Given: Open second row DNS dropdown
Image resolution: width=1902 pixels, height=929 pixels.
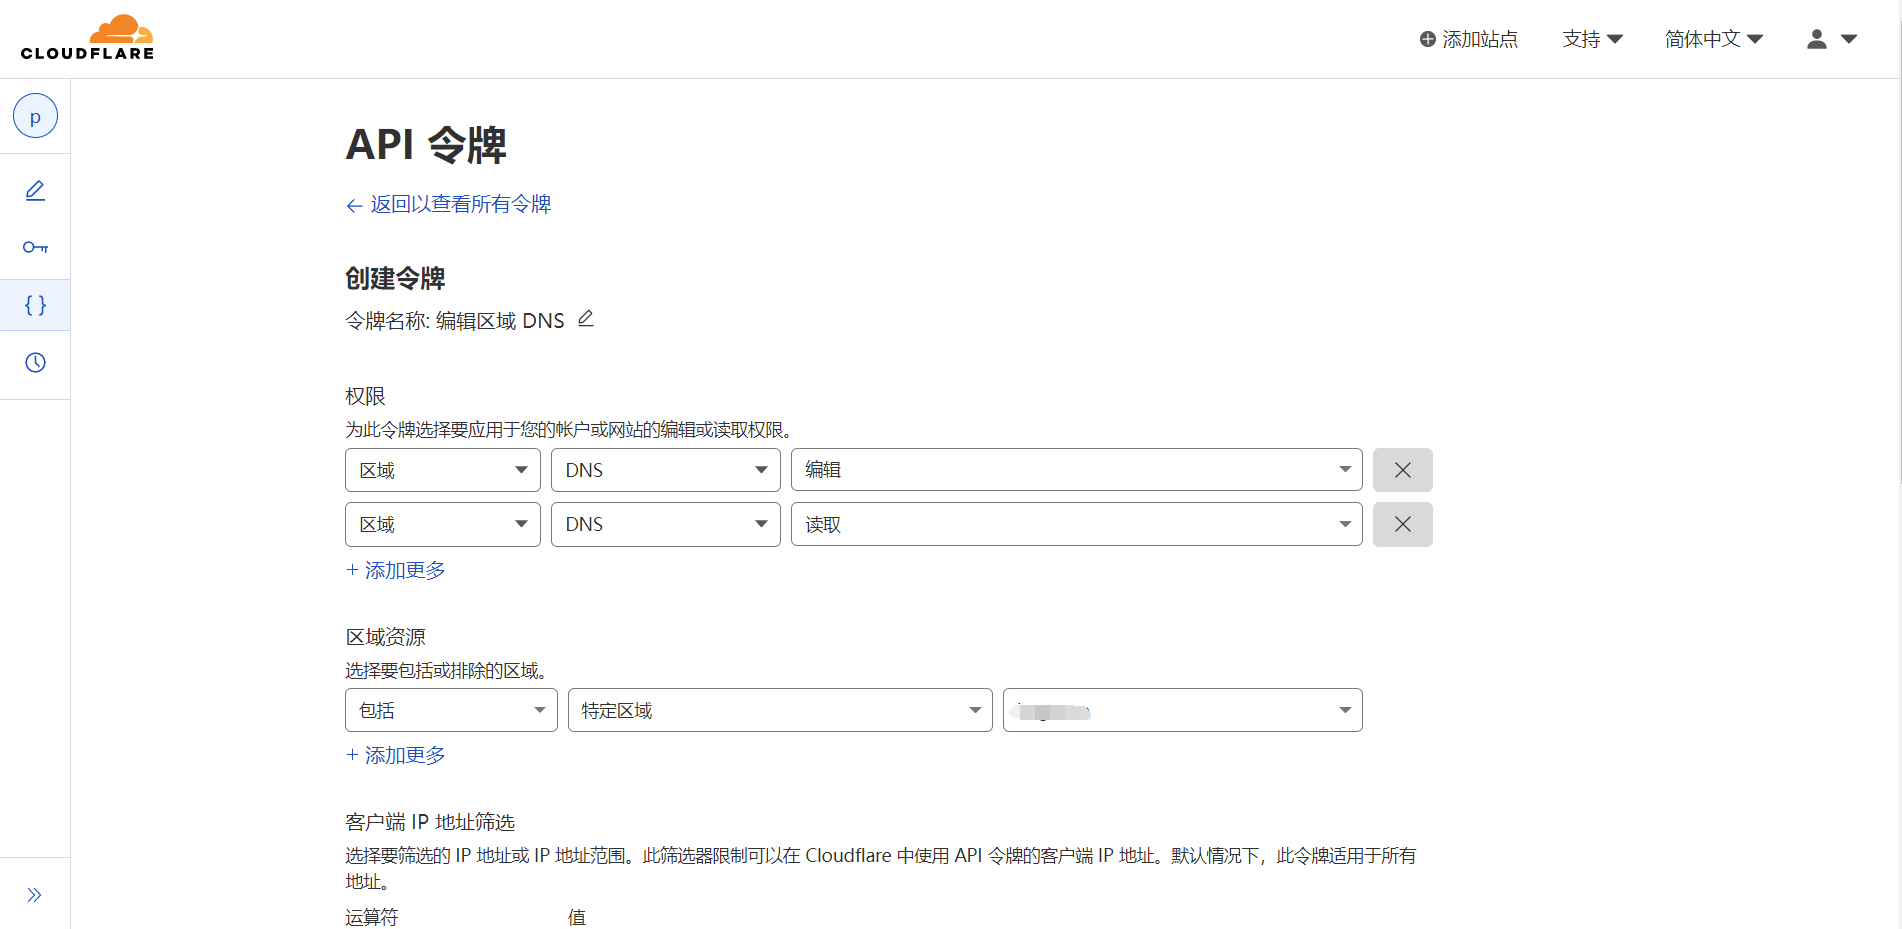Looking at the screenshot, I should (x=666, y=524).
